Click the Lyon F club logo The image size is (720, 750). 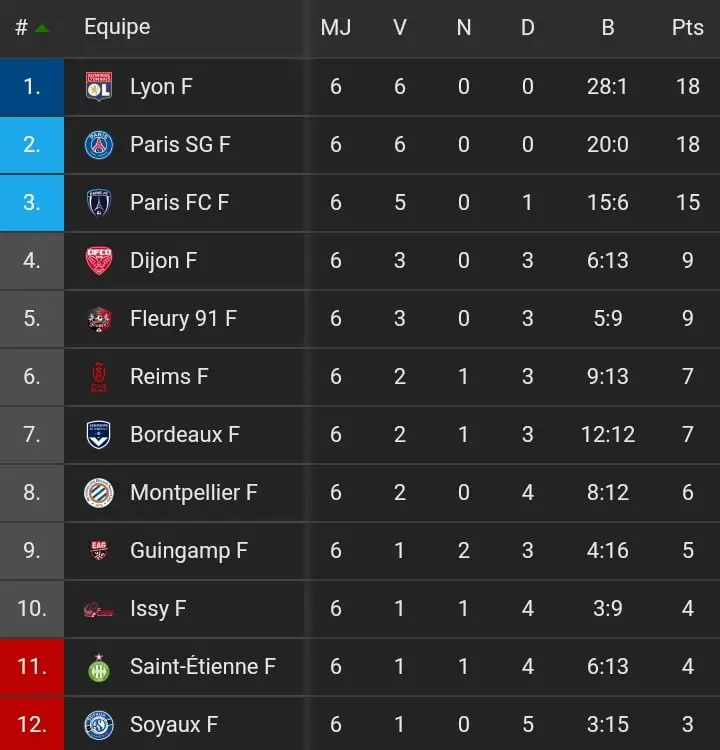(x=99, y=87)
